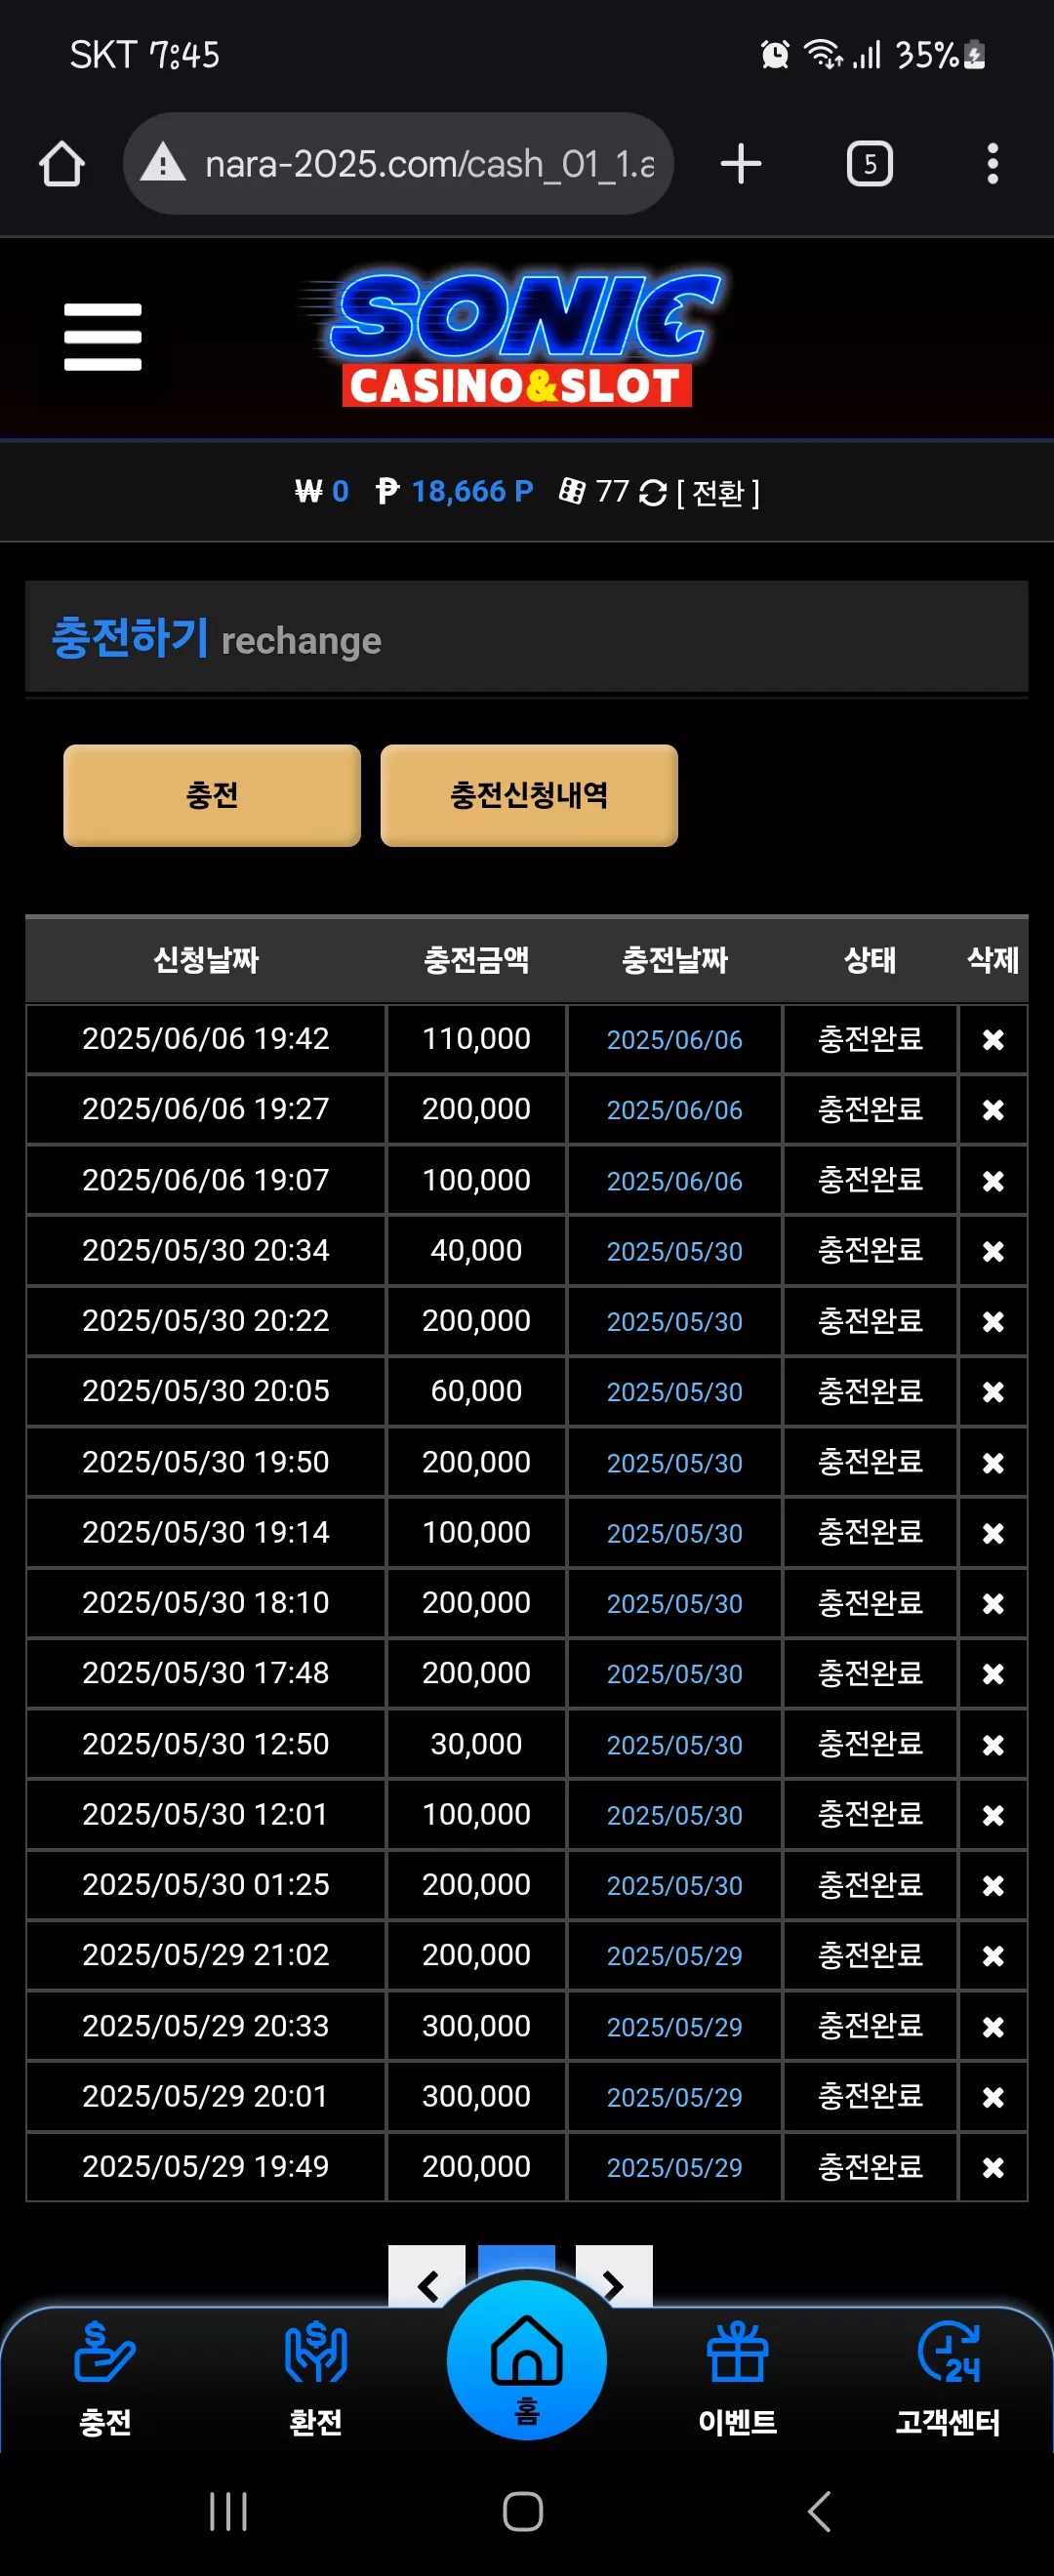1054x2576 pixels.
Task: Delete the 2025/06/06 19:42 recharge entry
Action: [993, 1040]
